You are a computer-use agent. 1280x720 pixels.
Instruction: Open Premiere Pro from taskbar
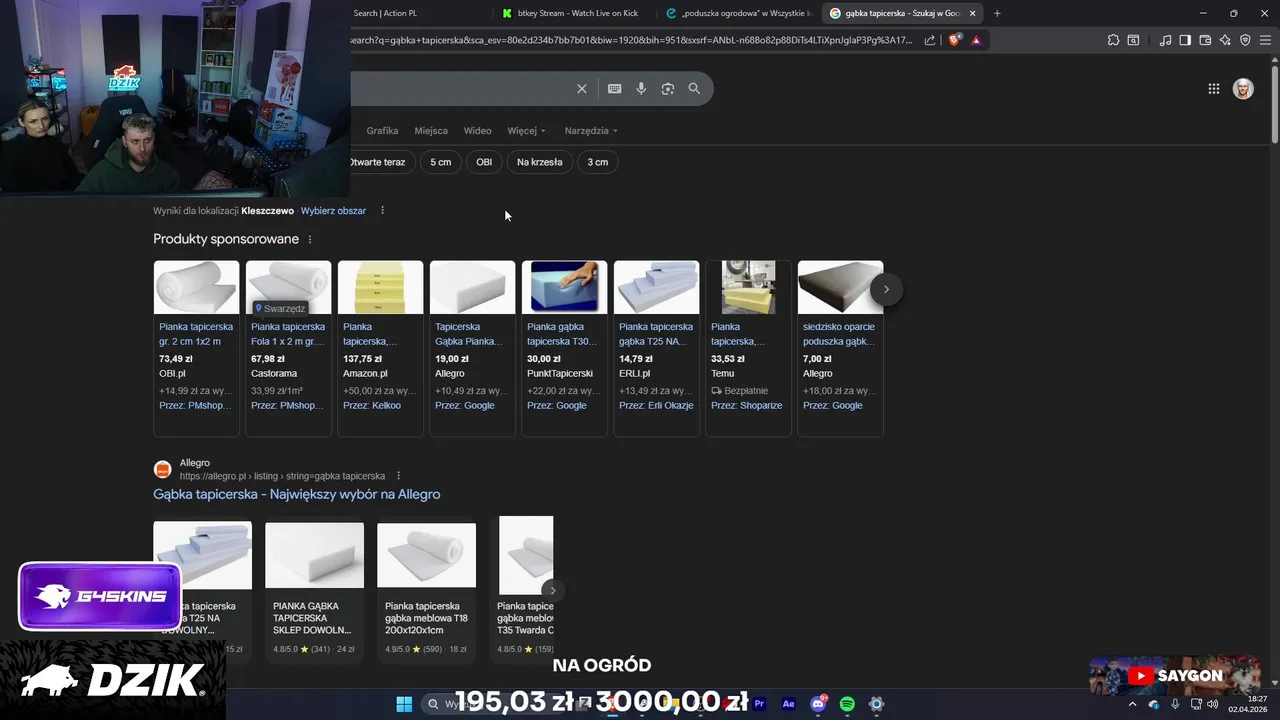point(759,704)
